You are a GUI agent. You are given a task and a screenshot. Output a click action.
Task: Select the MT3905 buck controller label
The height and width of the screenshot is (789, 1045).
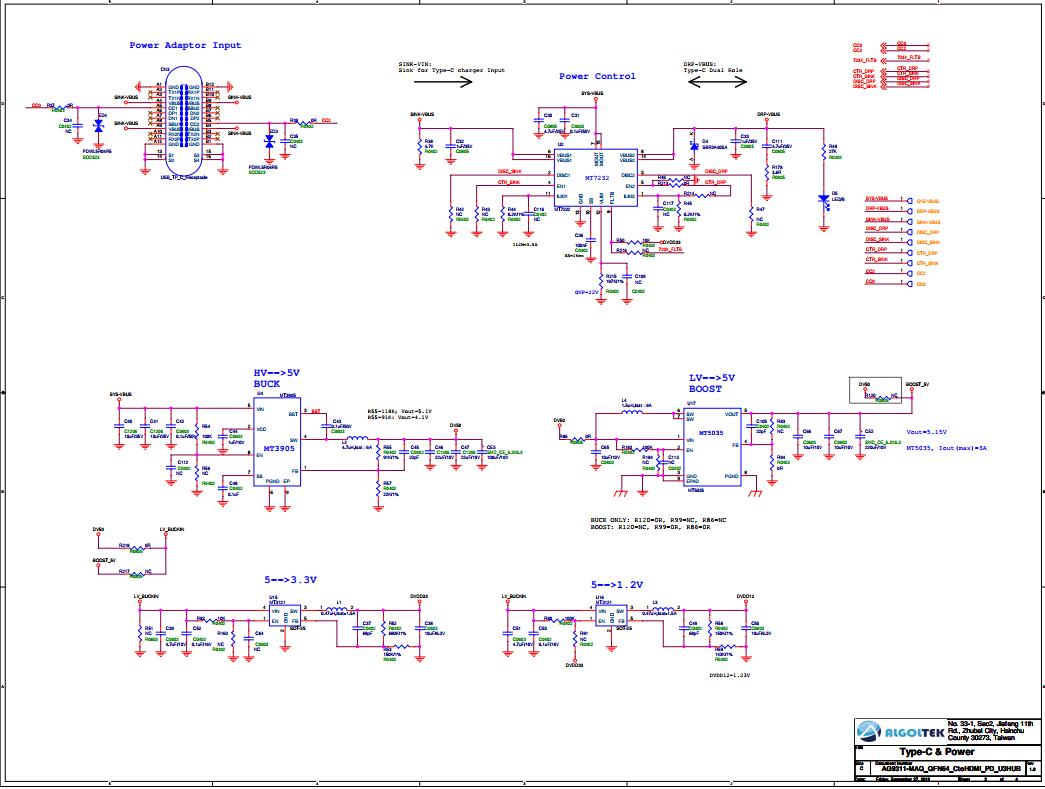click(278, 448)
